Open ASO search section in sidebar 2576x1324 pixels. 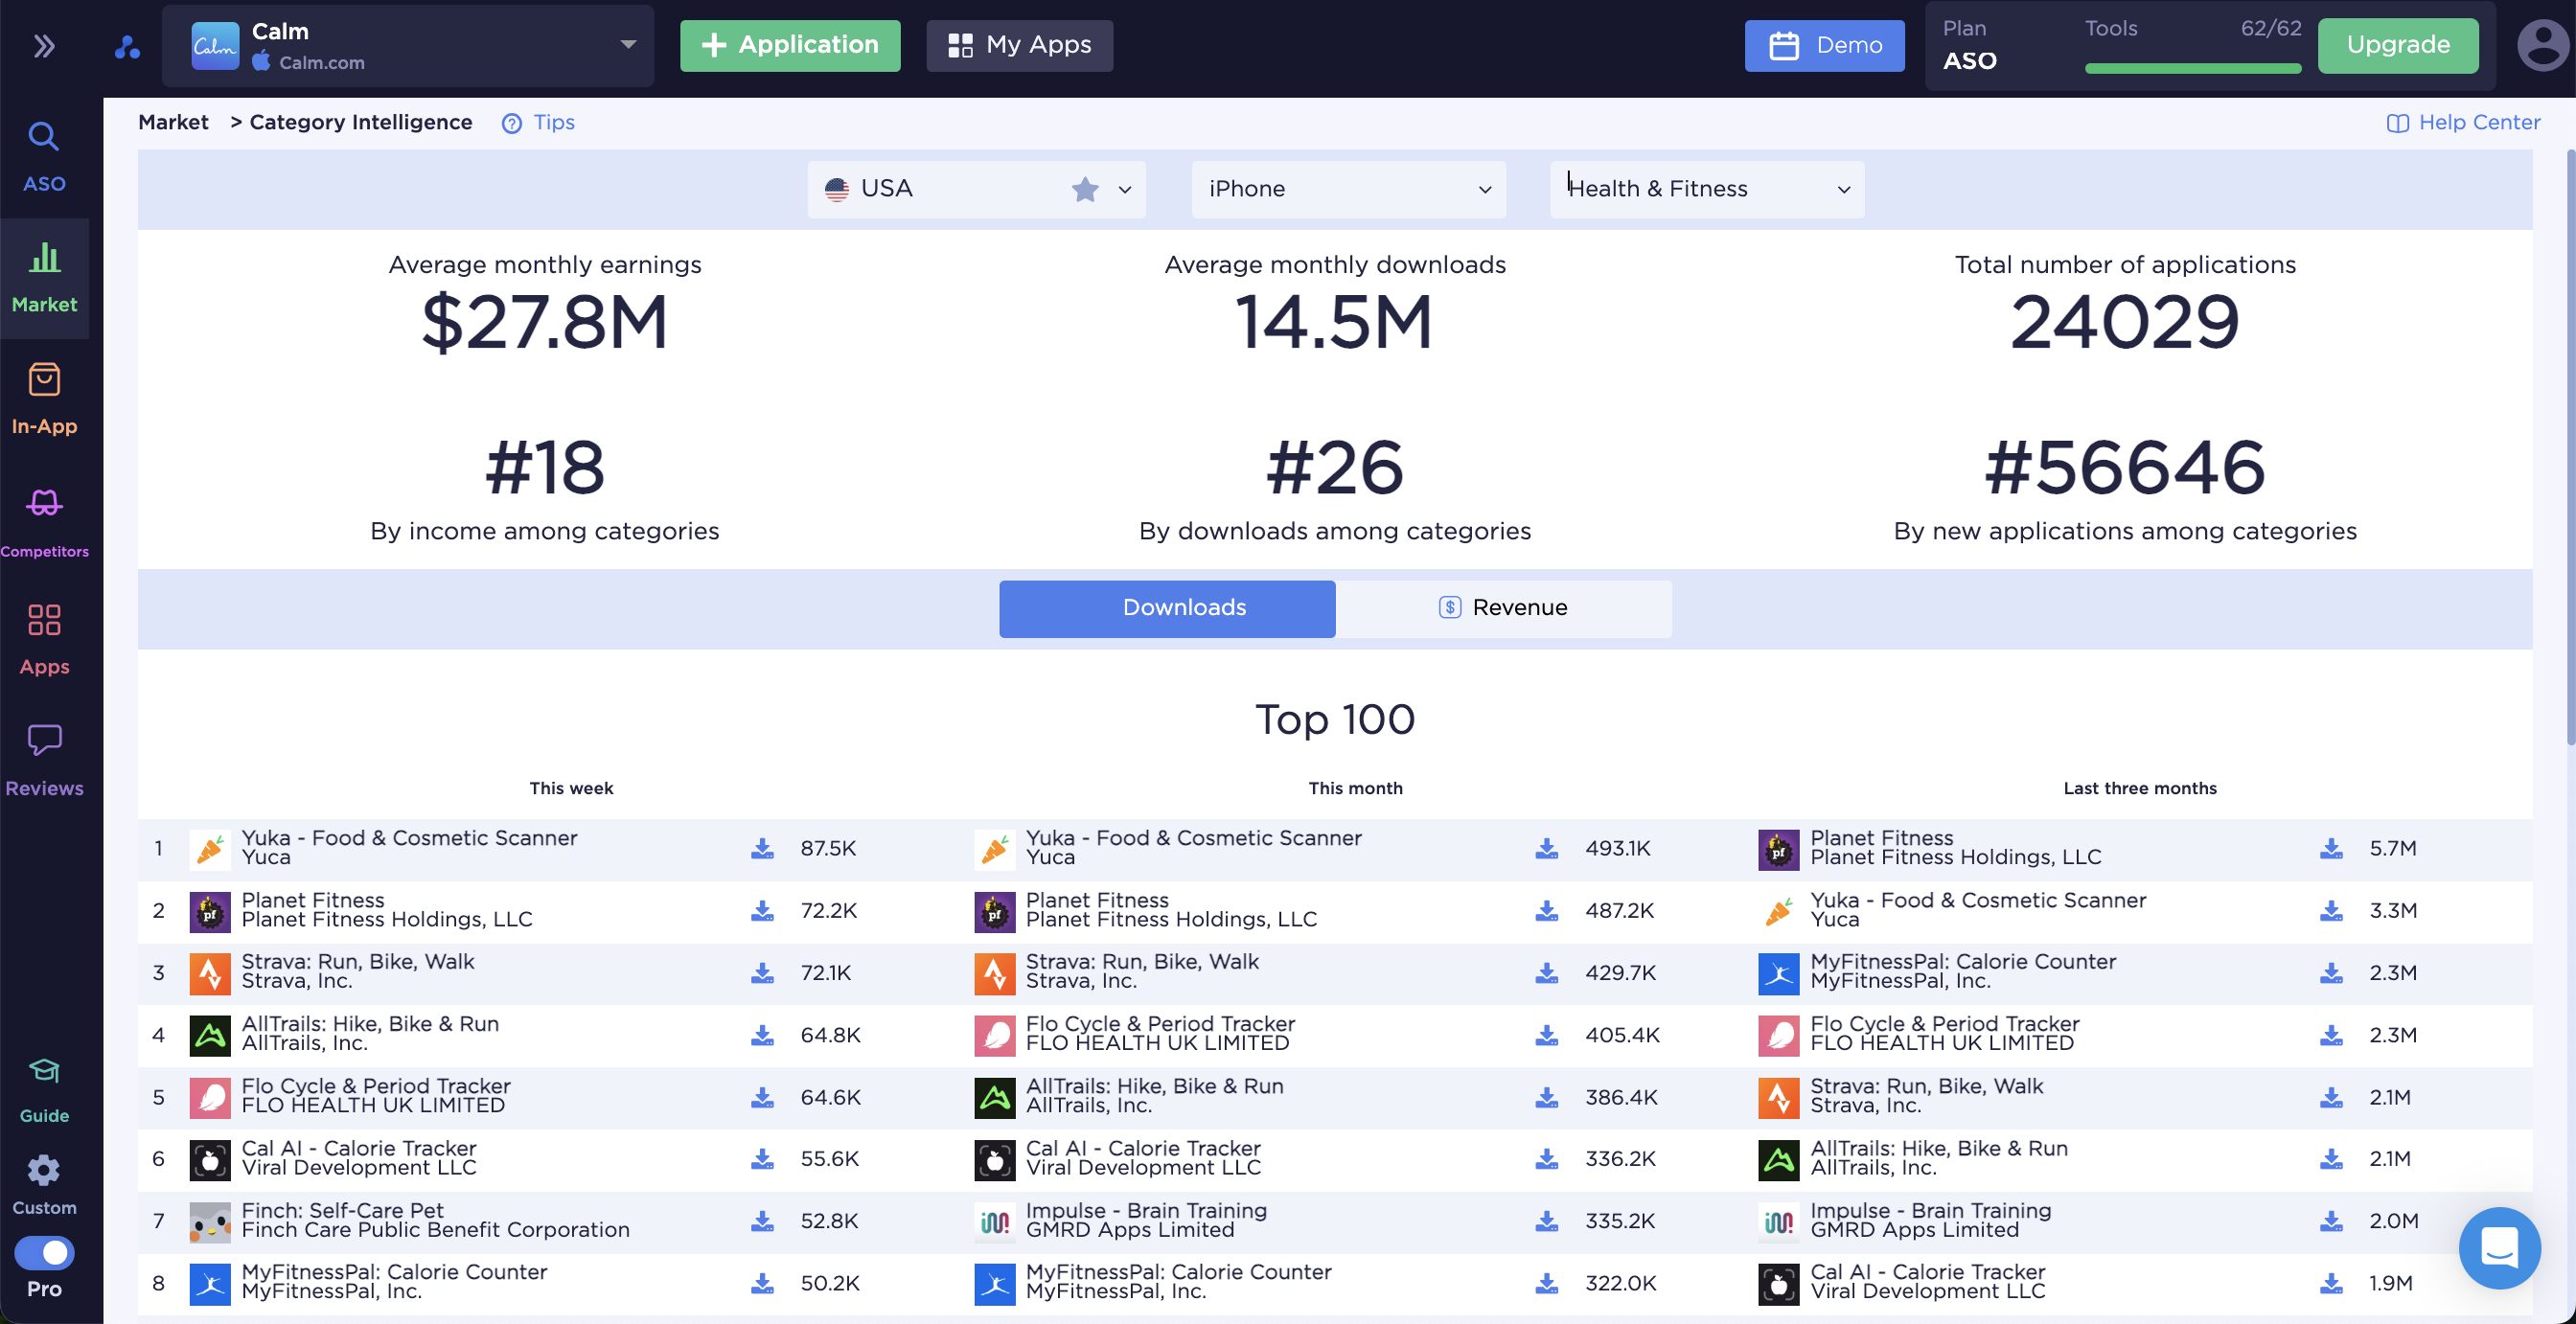(44, 157)
